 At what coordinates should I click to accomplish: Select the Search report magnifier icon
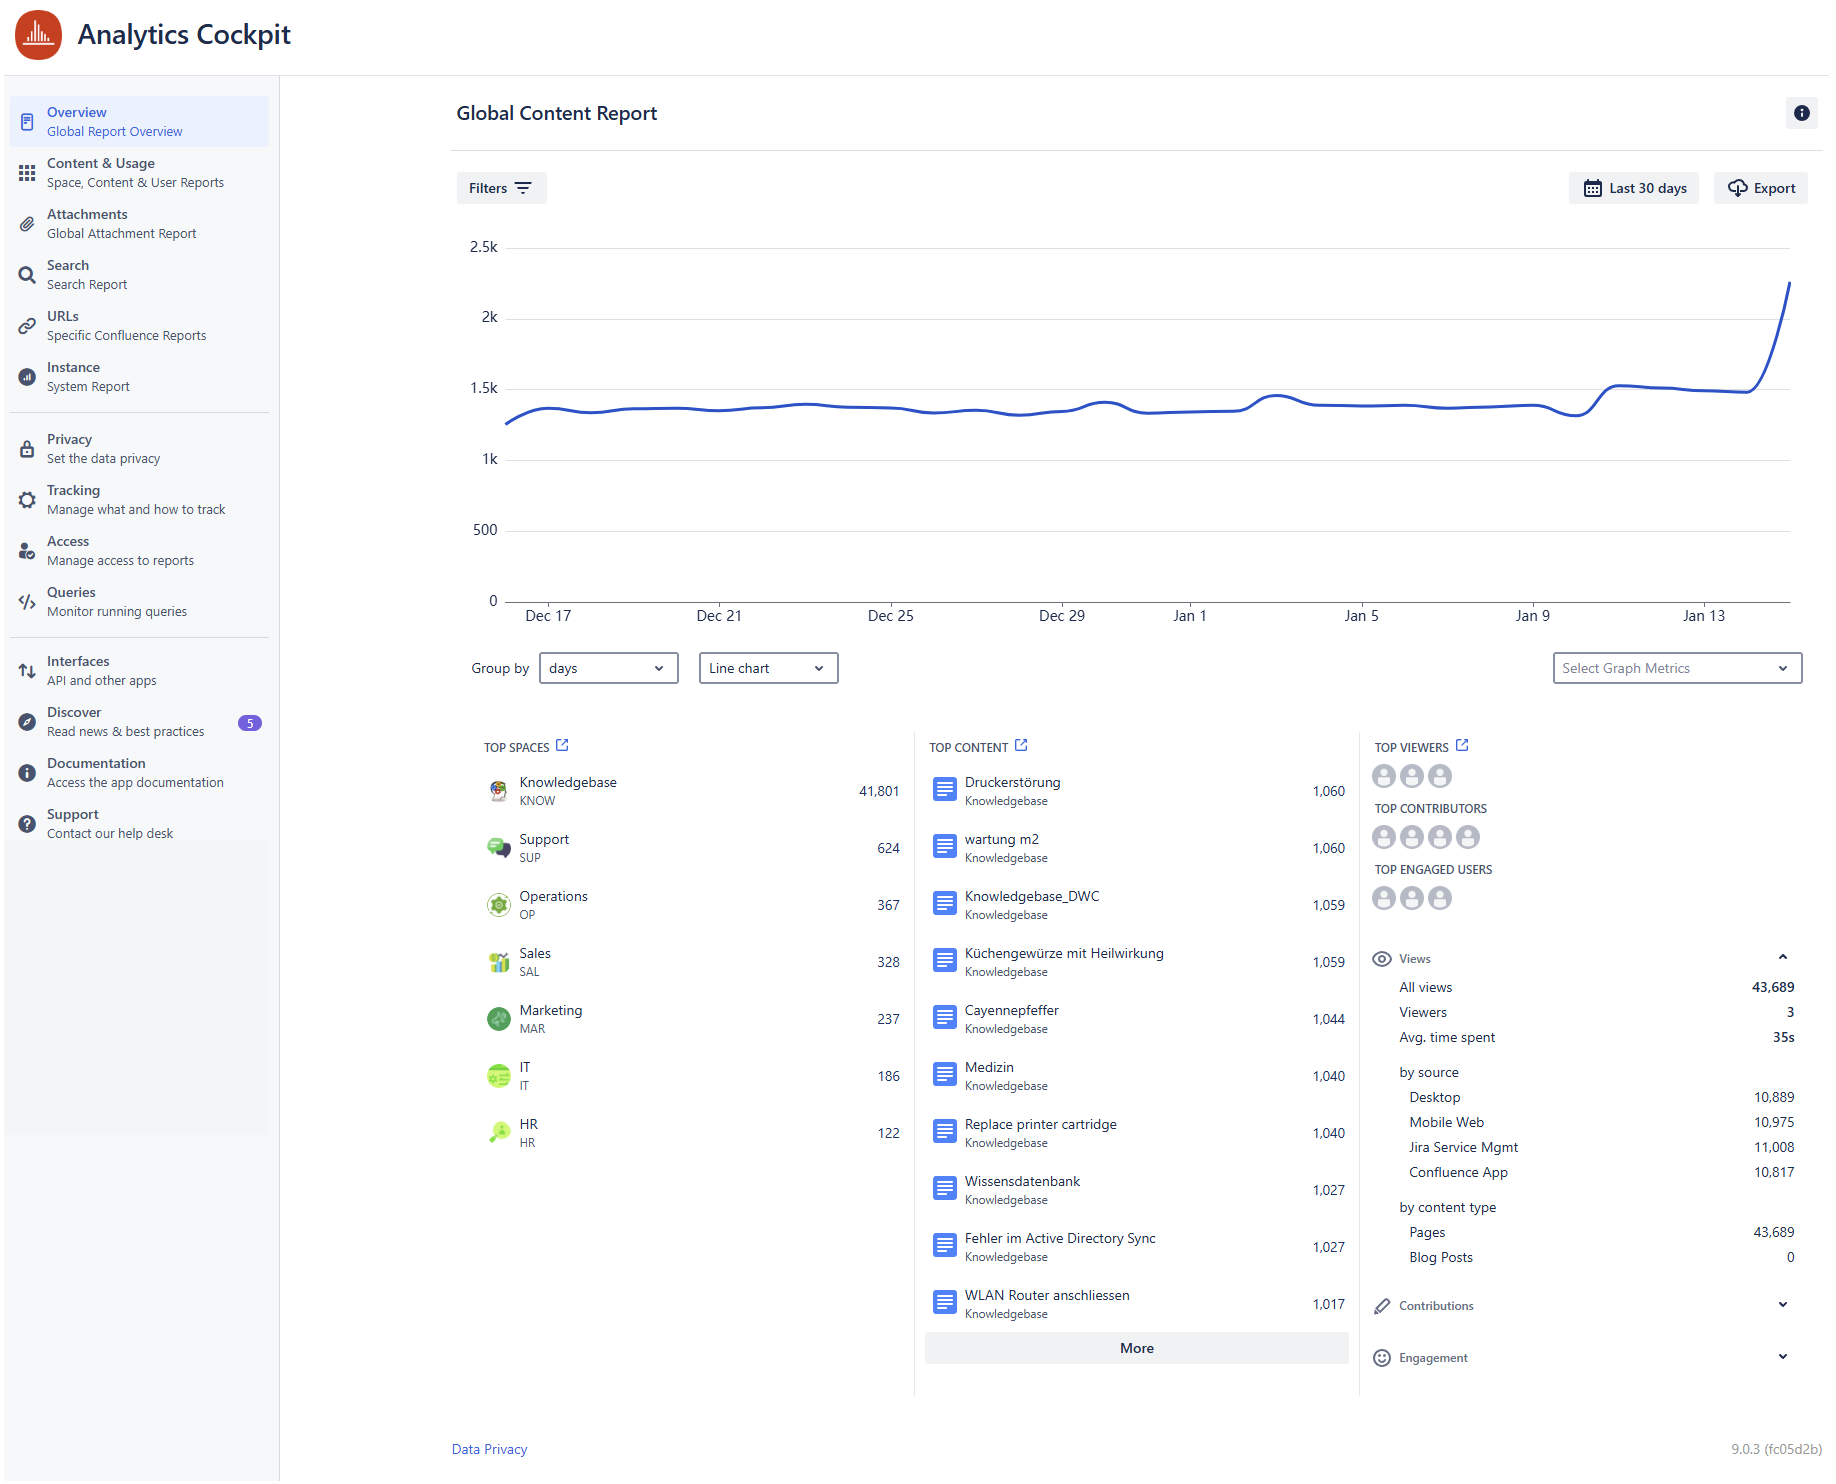click(x=27, y=275)
